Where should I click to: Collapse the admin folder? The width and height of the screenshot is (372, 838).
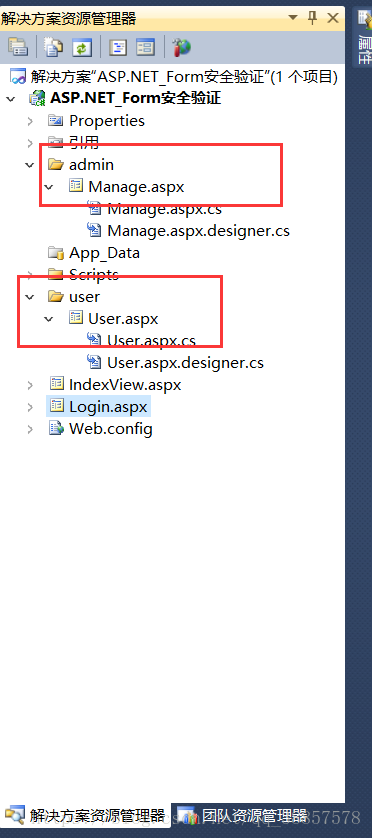pyautogui.click(x=30, y=165)
